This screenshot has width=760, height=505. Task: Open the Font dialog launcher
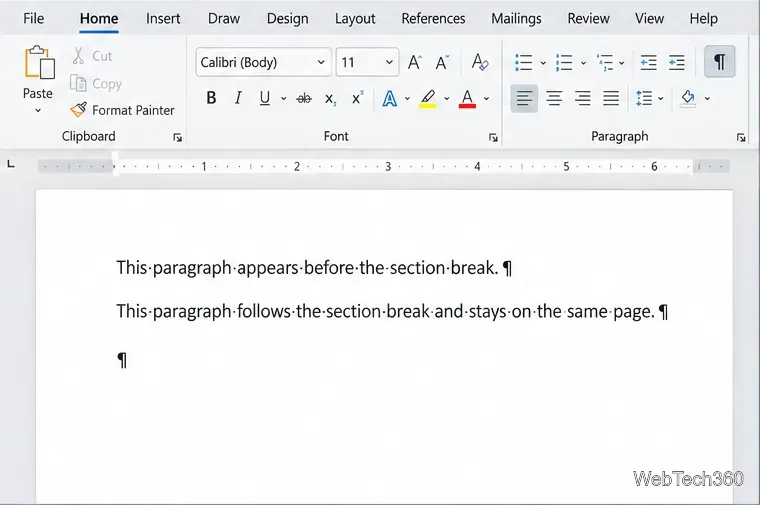[x=493, y=138]
